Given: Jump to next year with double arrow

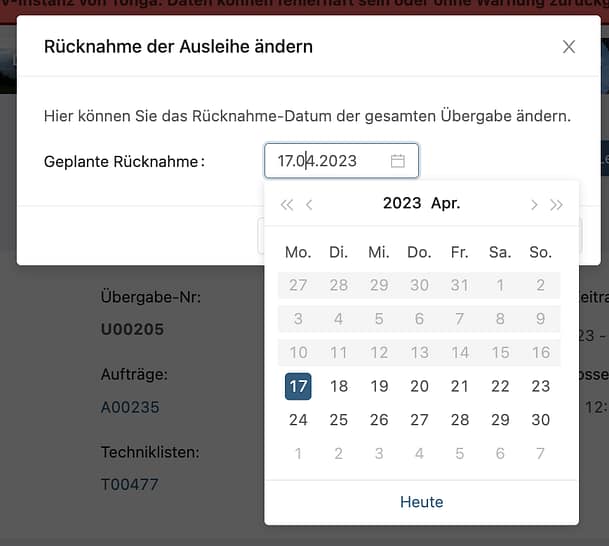Looking at the screenshot, I should pyautogui.click(x=556, y=204).
